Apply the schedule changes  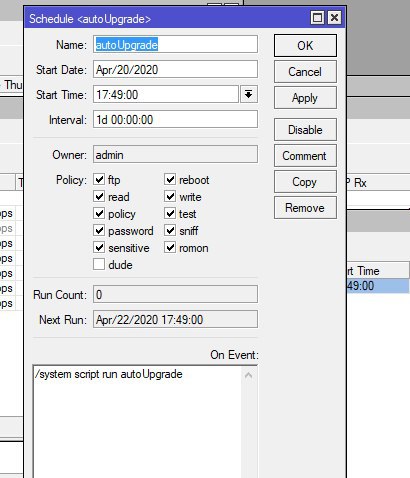click(305, 98)
